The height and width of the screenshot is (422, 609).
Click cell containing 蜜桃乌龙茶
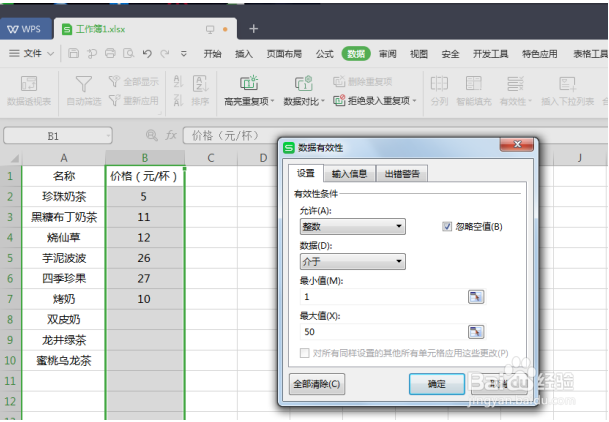tap(64, 361)
